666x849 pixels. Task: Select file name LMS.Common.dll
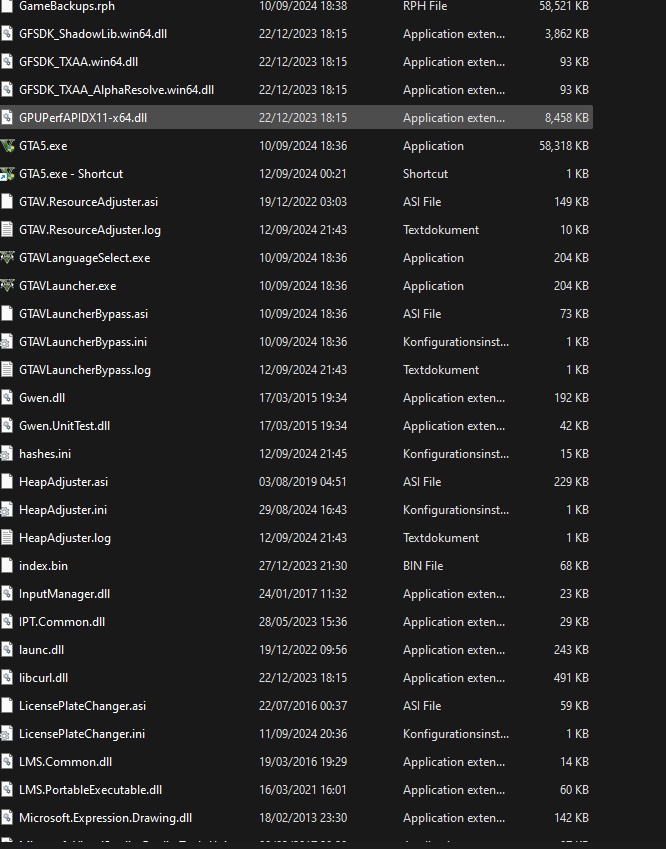(66, 762)
